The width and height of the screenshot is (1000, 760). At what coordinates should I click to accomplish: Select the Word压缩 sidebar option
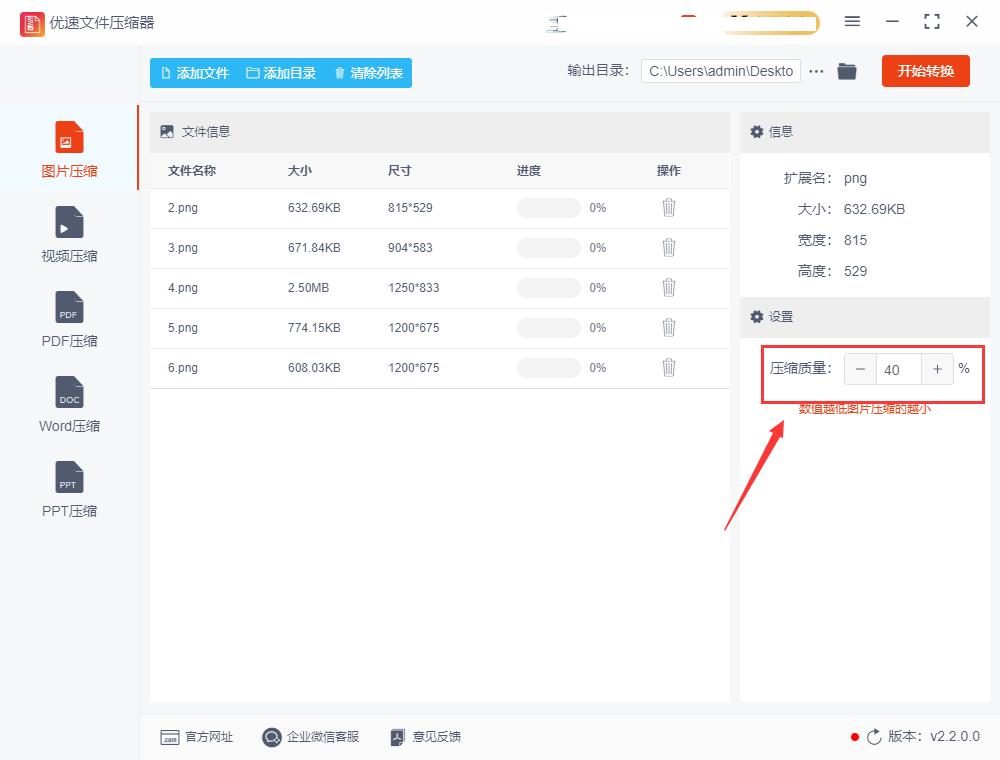click(68, 405)
